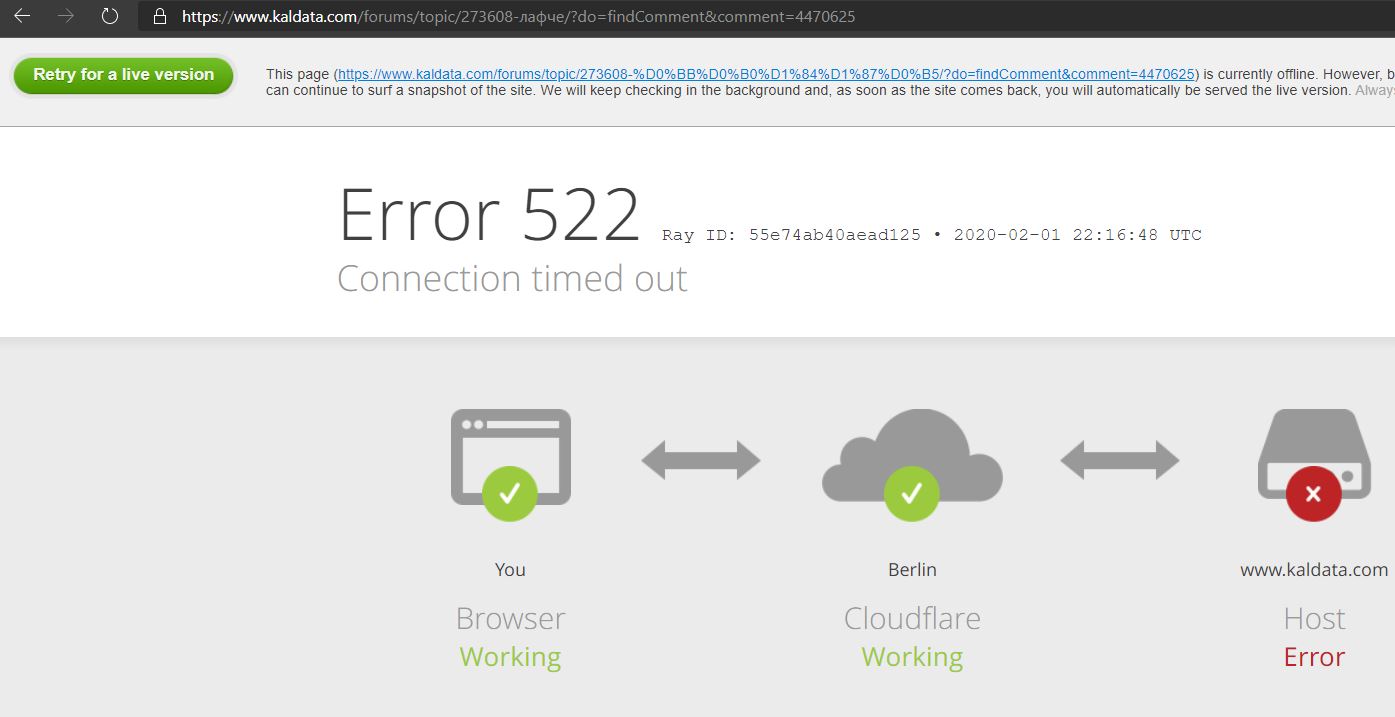Viewport: 1395px width, 717px height.
Task: Click the green checkmark on the cloud icon
Action: (912, 493)
